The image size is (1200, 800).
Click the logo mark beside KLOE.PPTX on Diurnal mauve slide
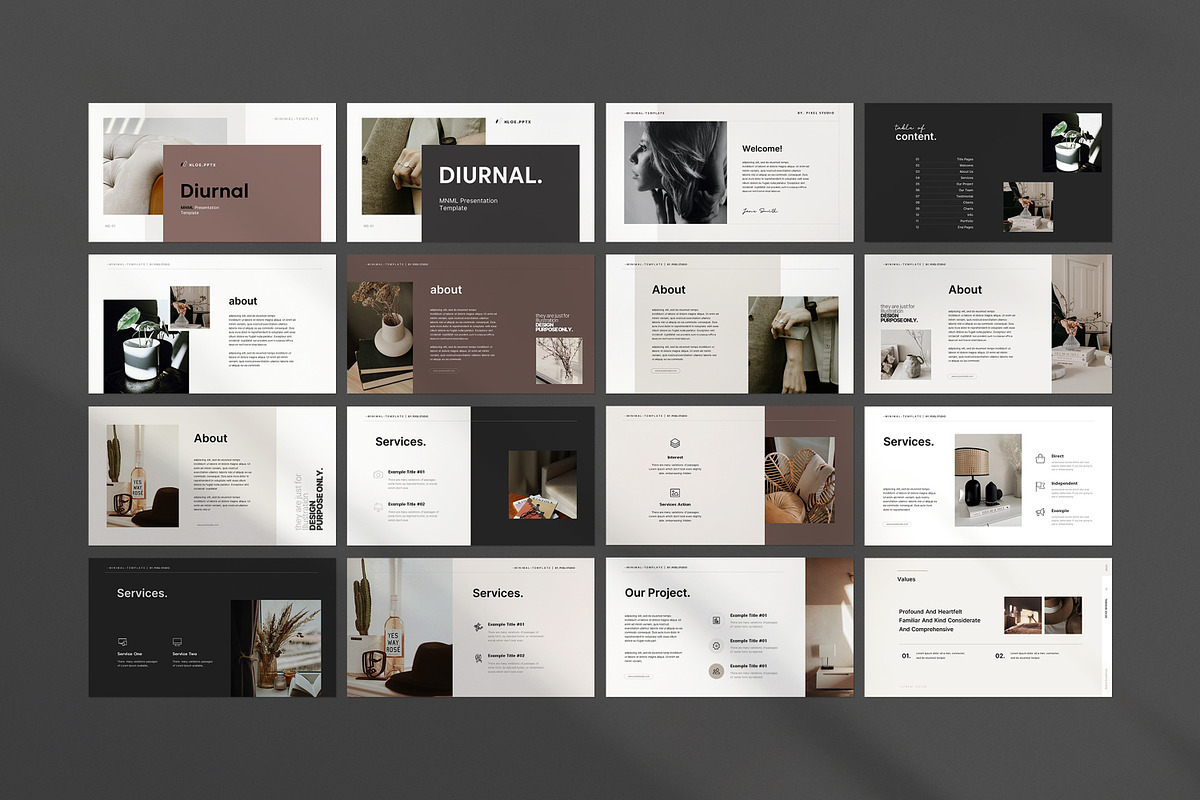point(183,164)
